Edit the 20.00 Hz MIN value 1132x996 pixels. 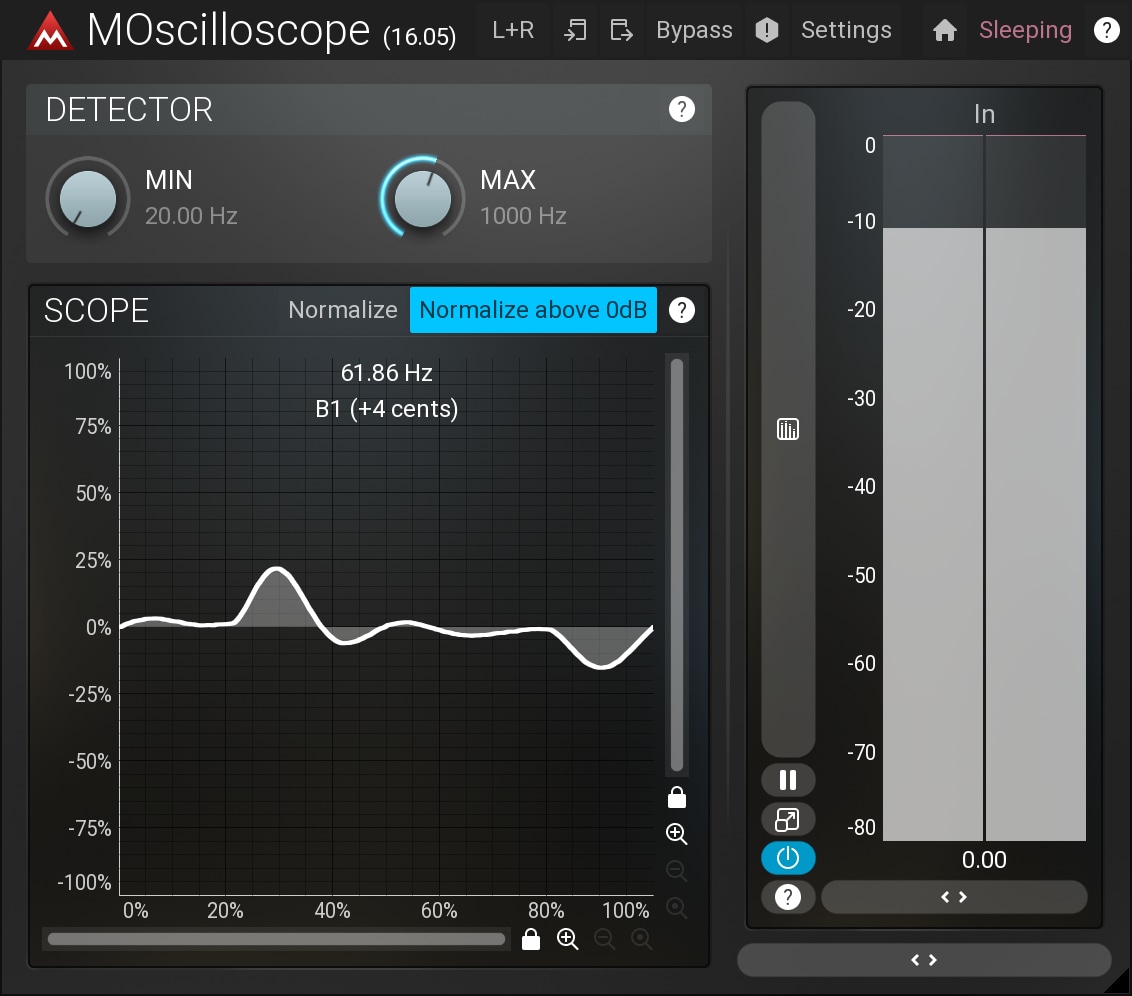coord(191,216)
